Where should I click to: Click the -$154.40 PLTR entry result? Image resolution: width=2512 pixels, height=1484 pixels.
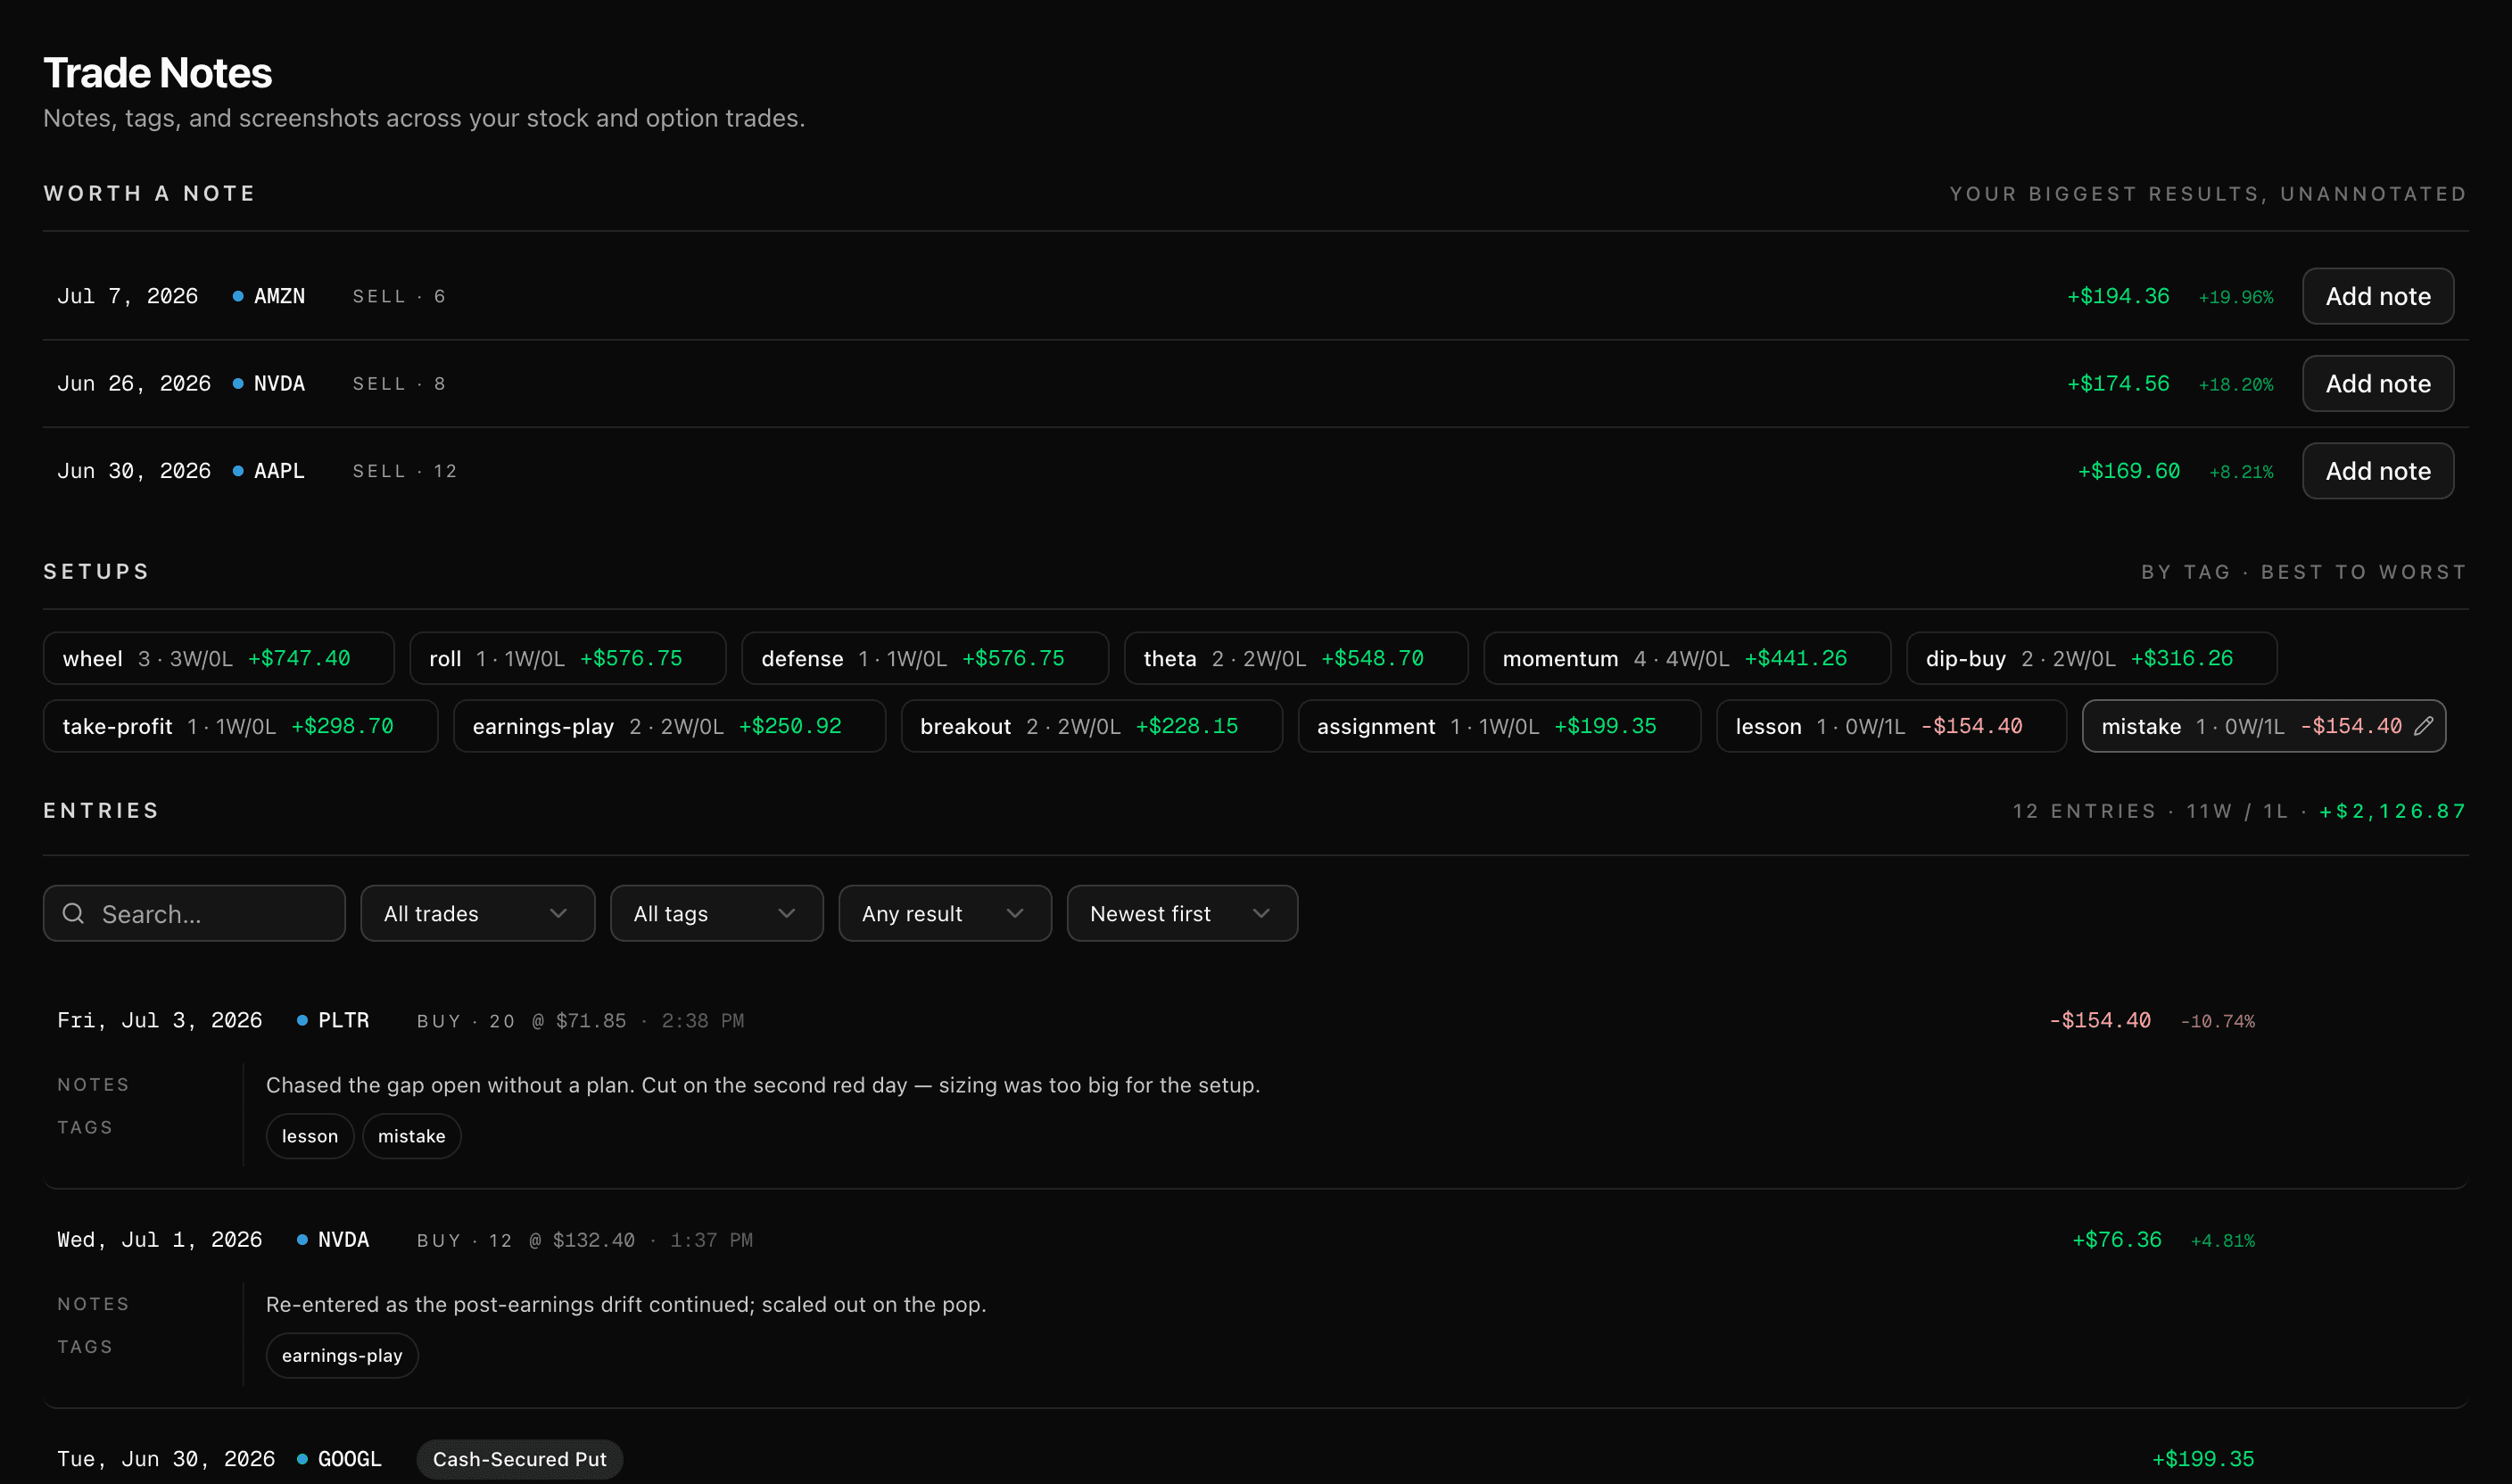tap(2100, 1020)
